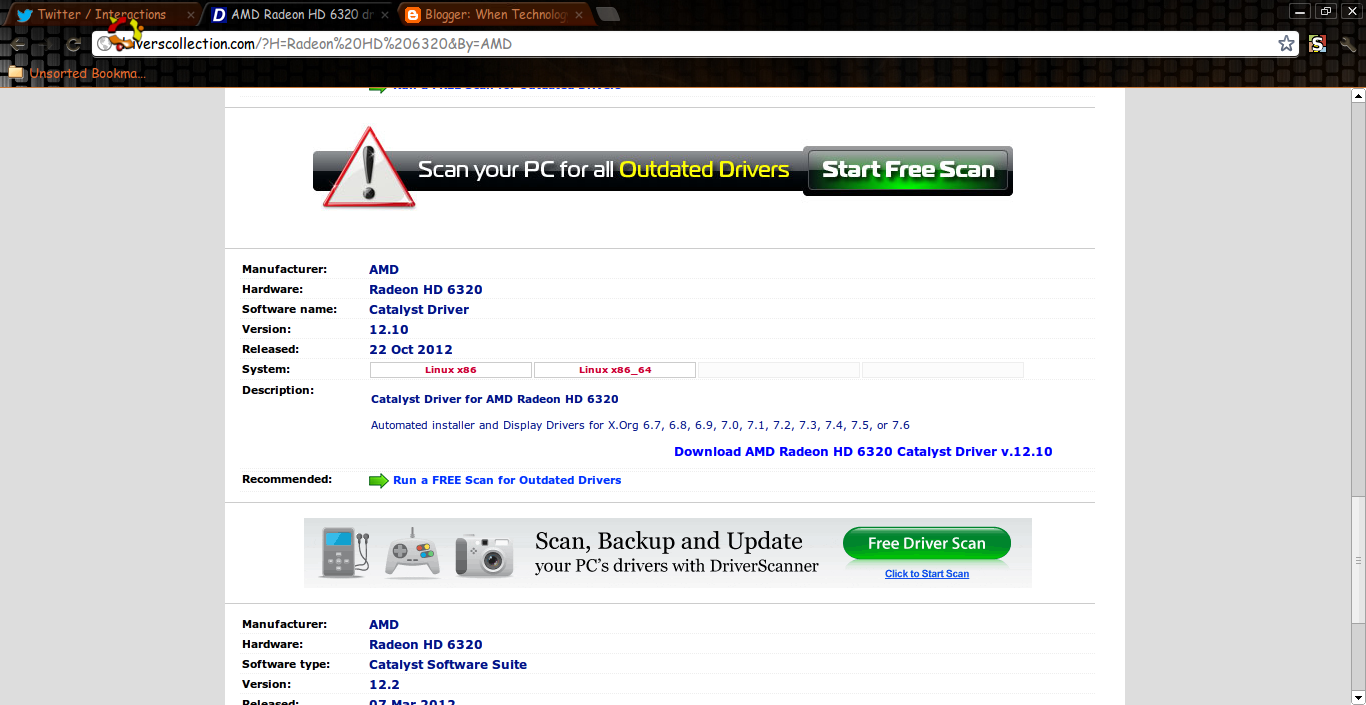The height and width of the screenshot is (705, 1366).
Task: Click the media player image in DriverScanner banner
Action: pyautogui.click(x=346, y=552)
